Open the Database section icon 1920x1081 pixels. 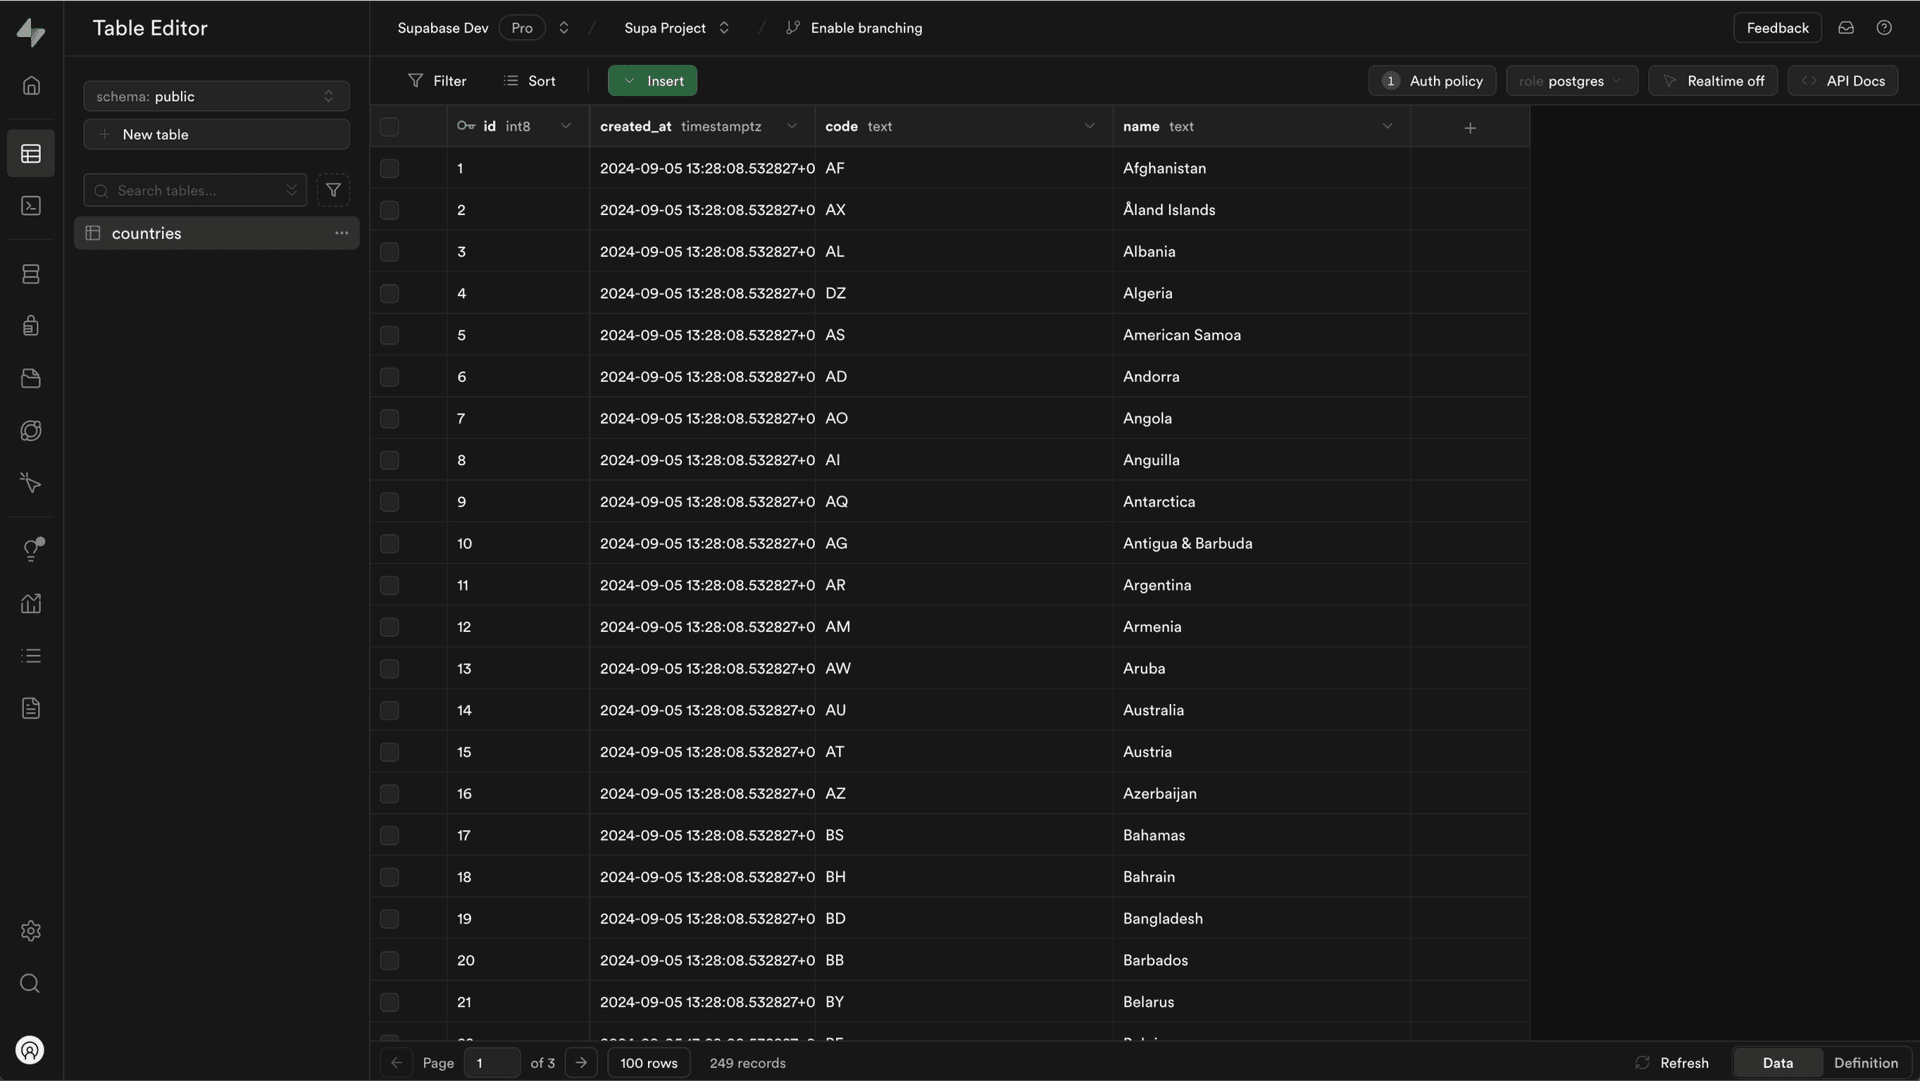(31, 274)
